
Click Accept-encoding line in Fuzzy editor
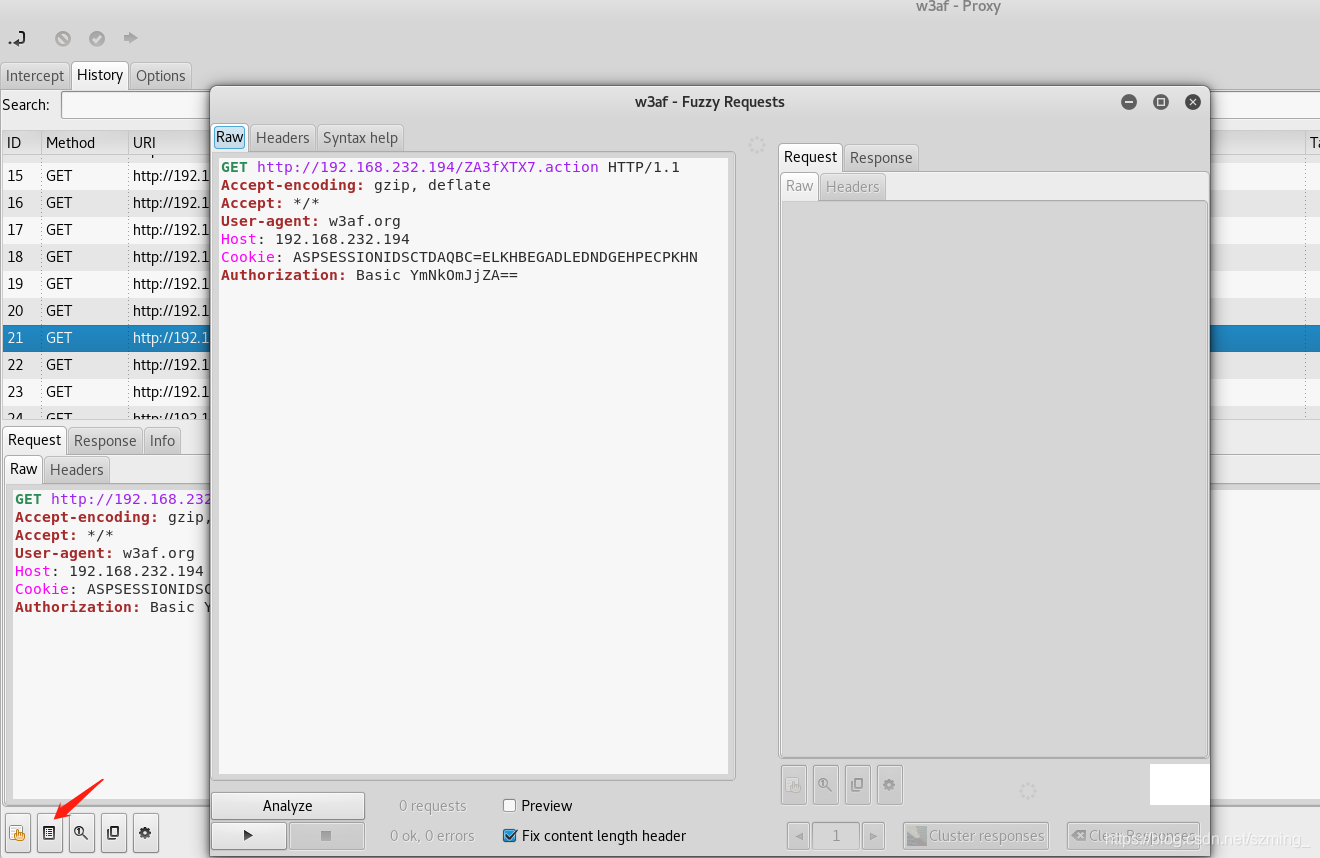(x=356, y=185)
